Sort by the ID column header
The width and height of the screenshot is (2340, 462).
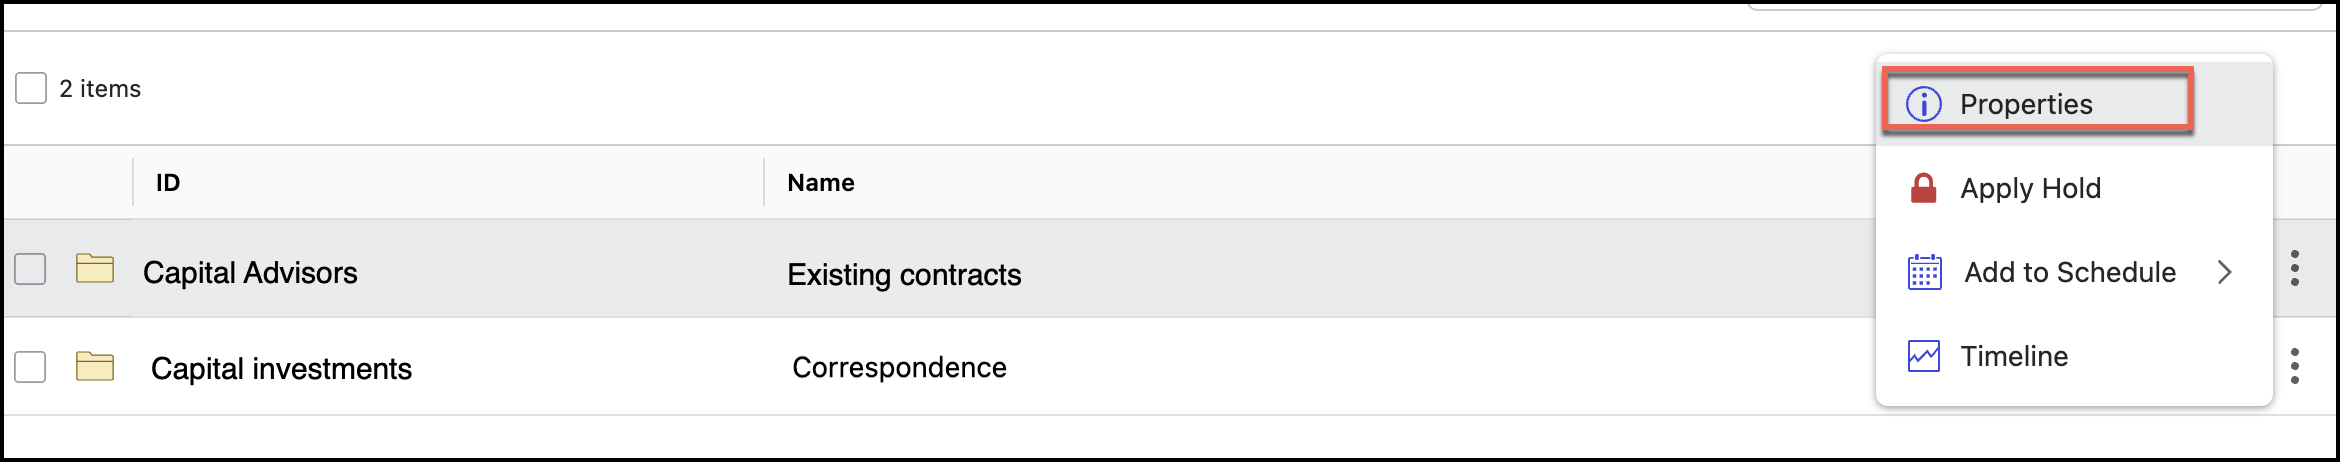tap(168, 183)
